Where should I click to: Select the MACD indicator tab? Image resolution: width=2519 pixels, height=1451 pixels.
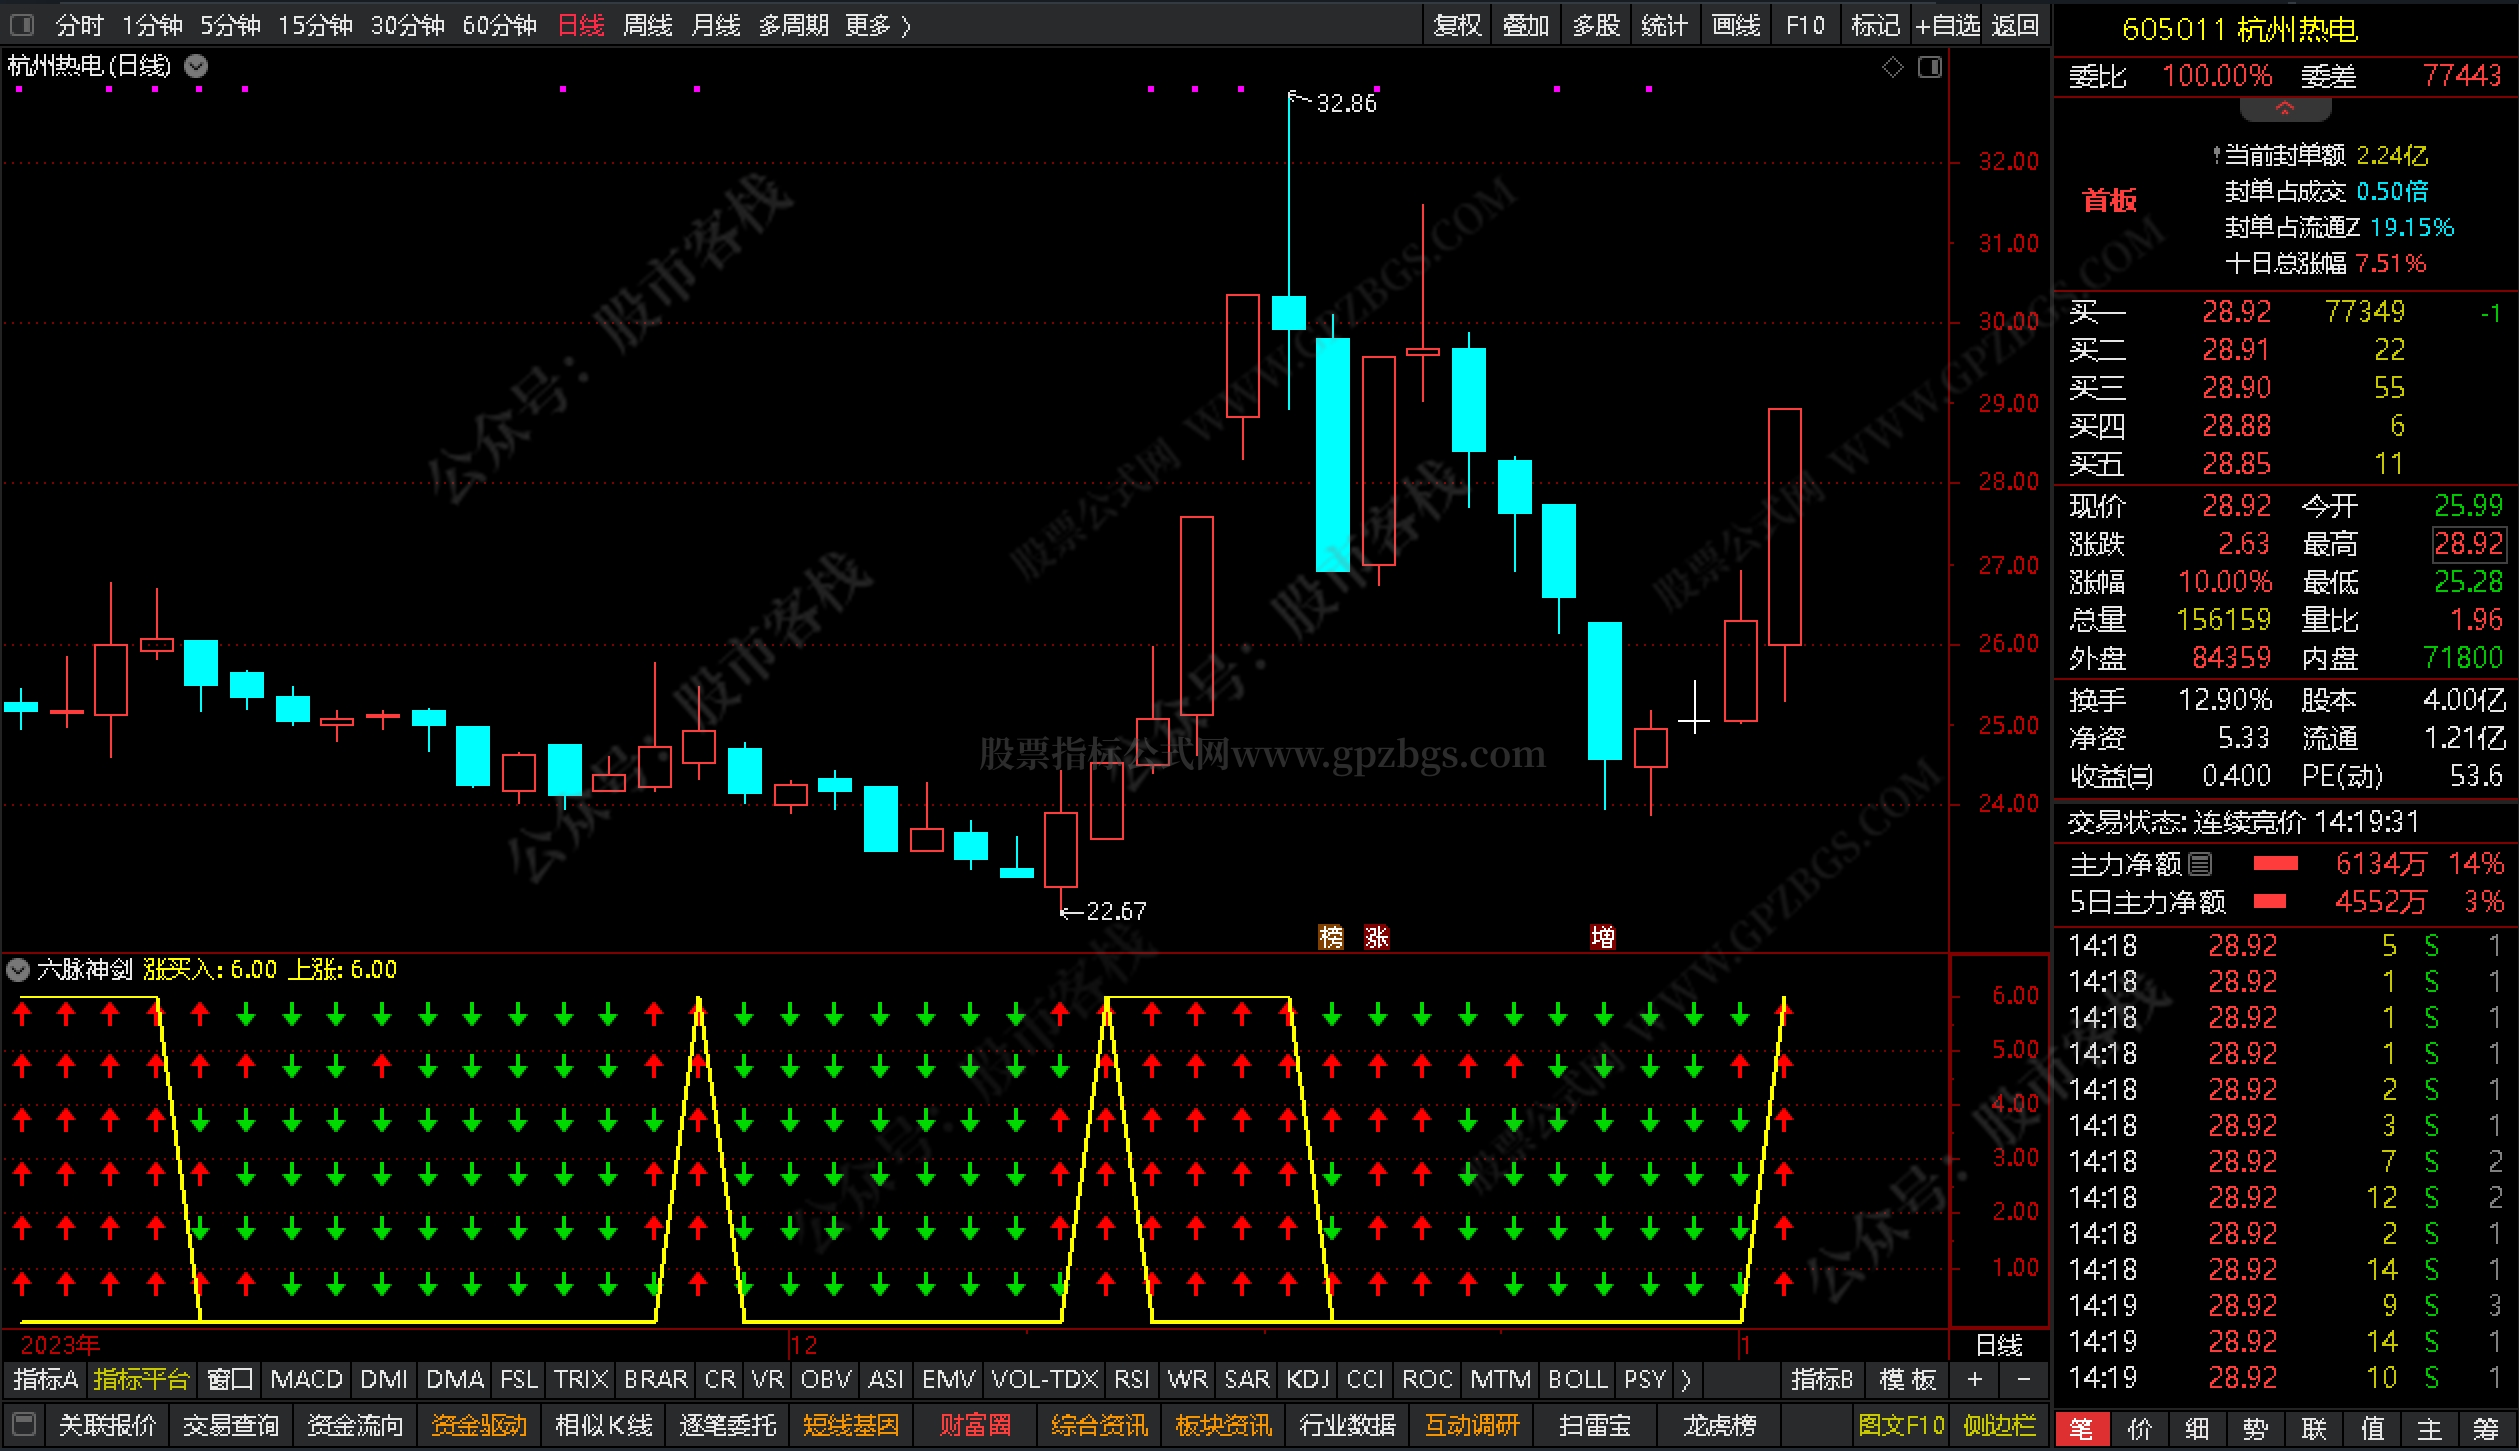point(306,1379)
